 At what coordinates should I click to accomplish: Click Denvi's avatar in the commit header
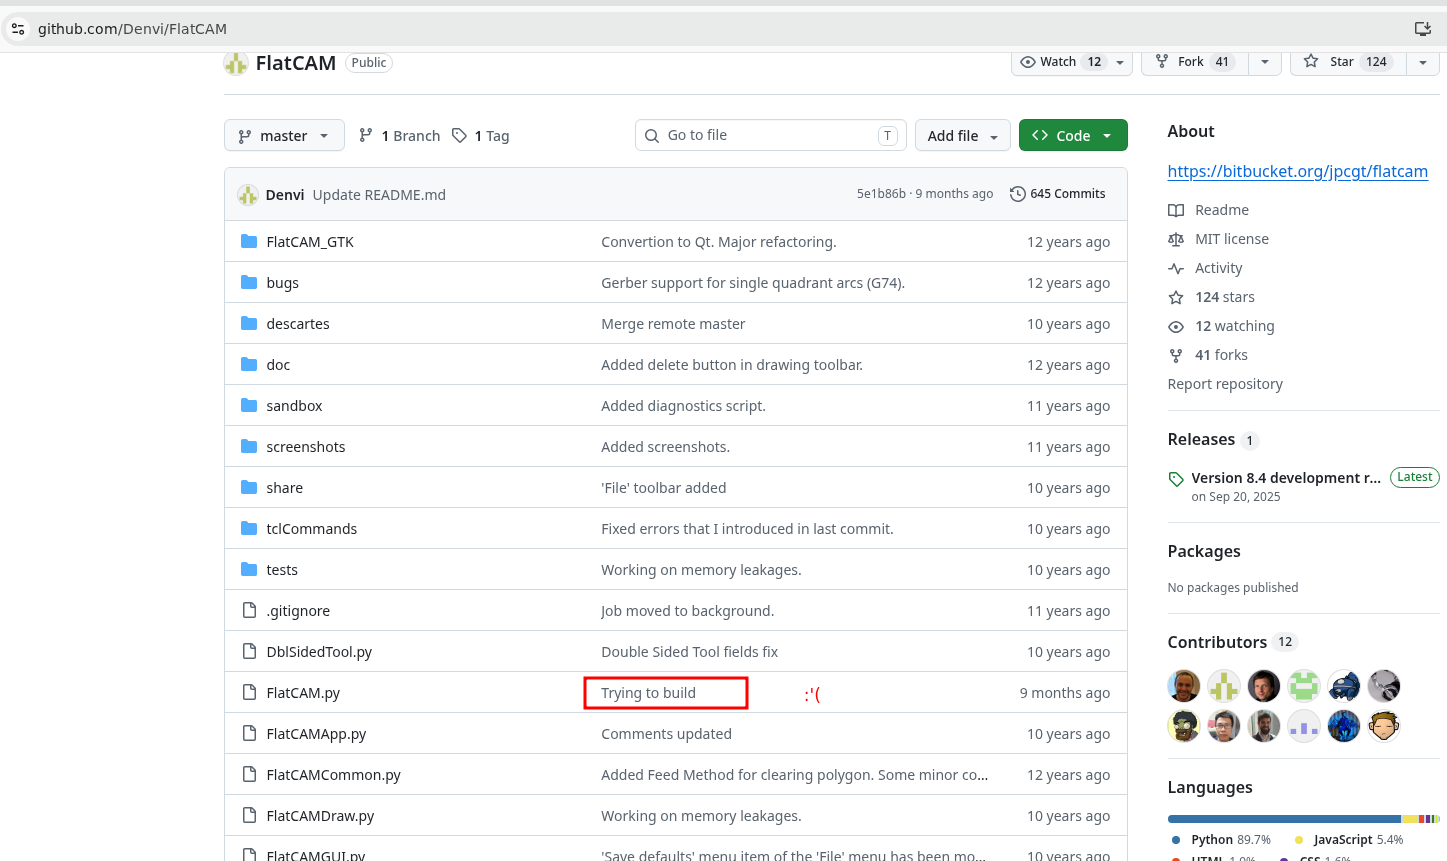click(x=248, y=194)
